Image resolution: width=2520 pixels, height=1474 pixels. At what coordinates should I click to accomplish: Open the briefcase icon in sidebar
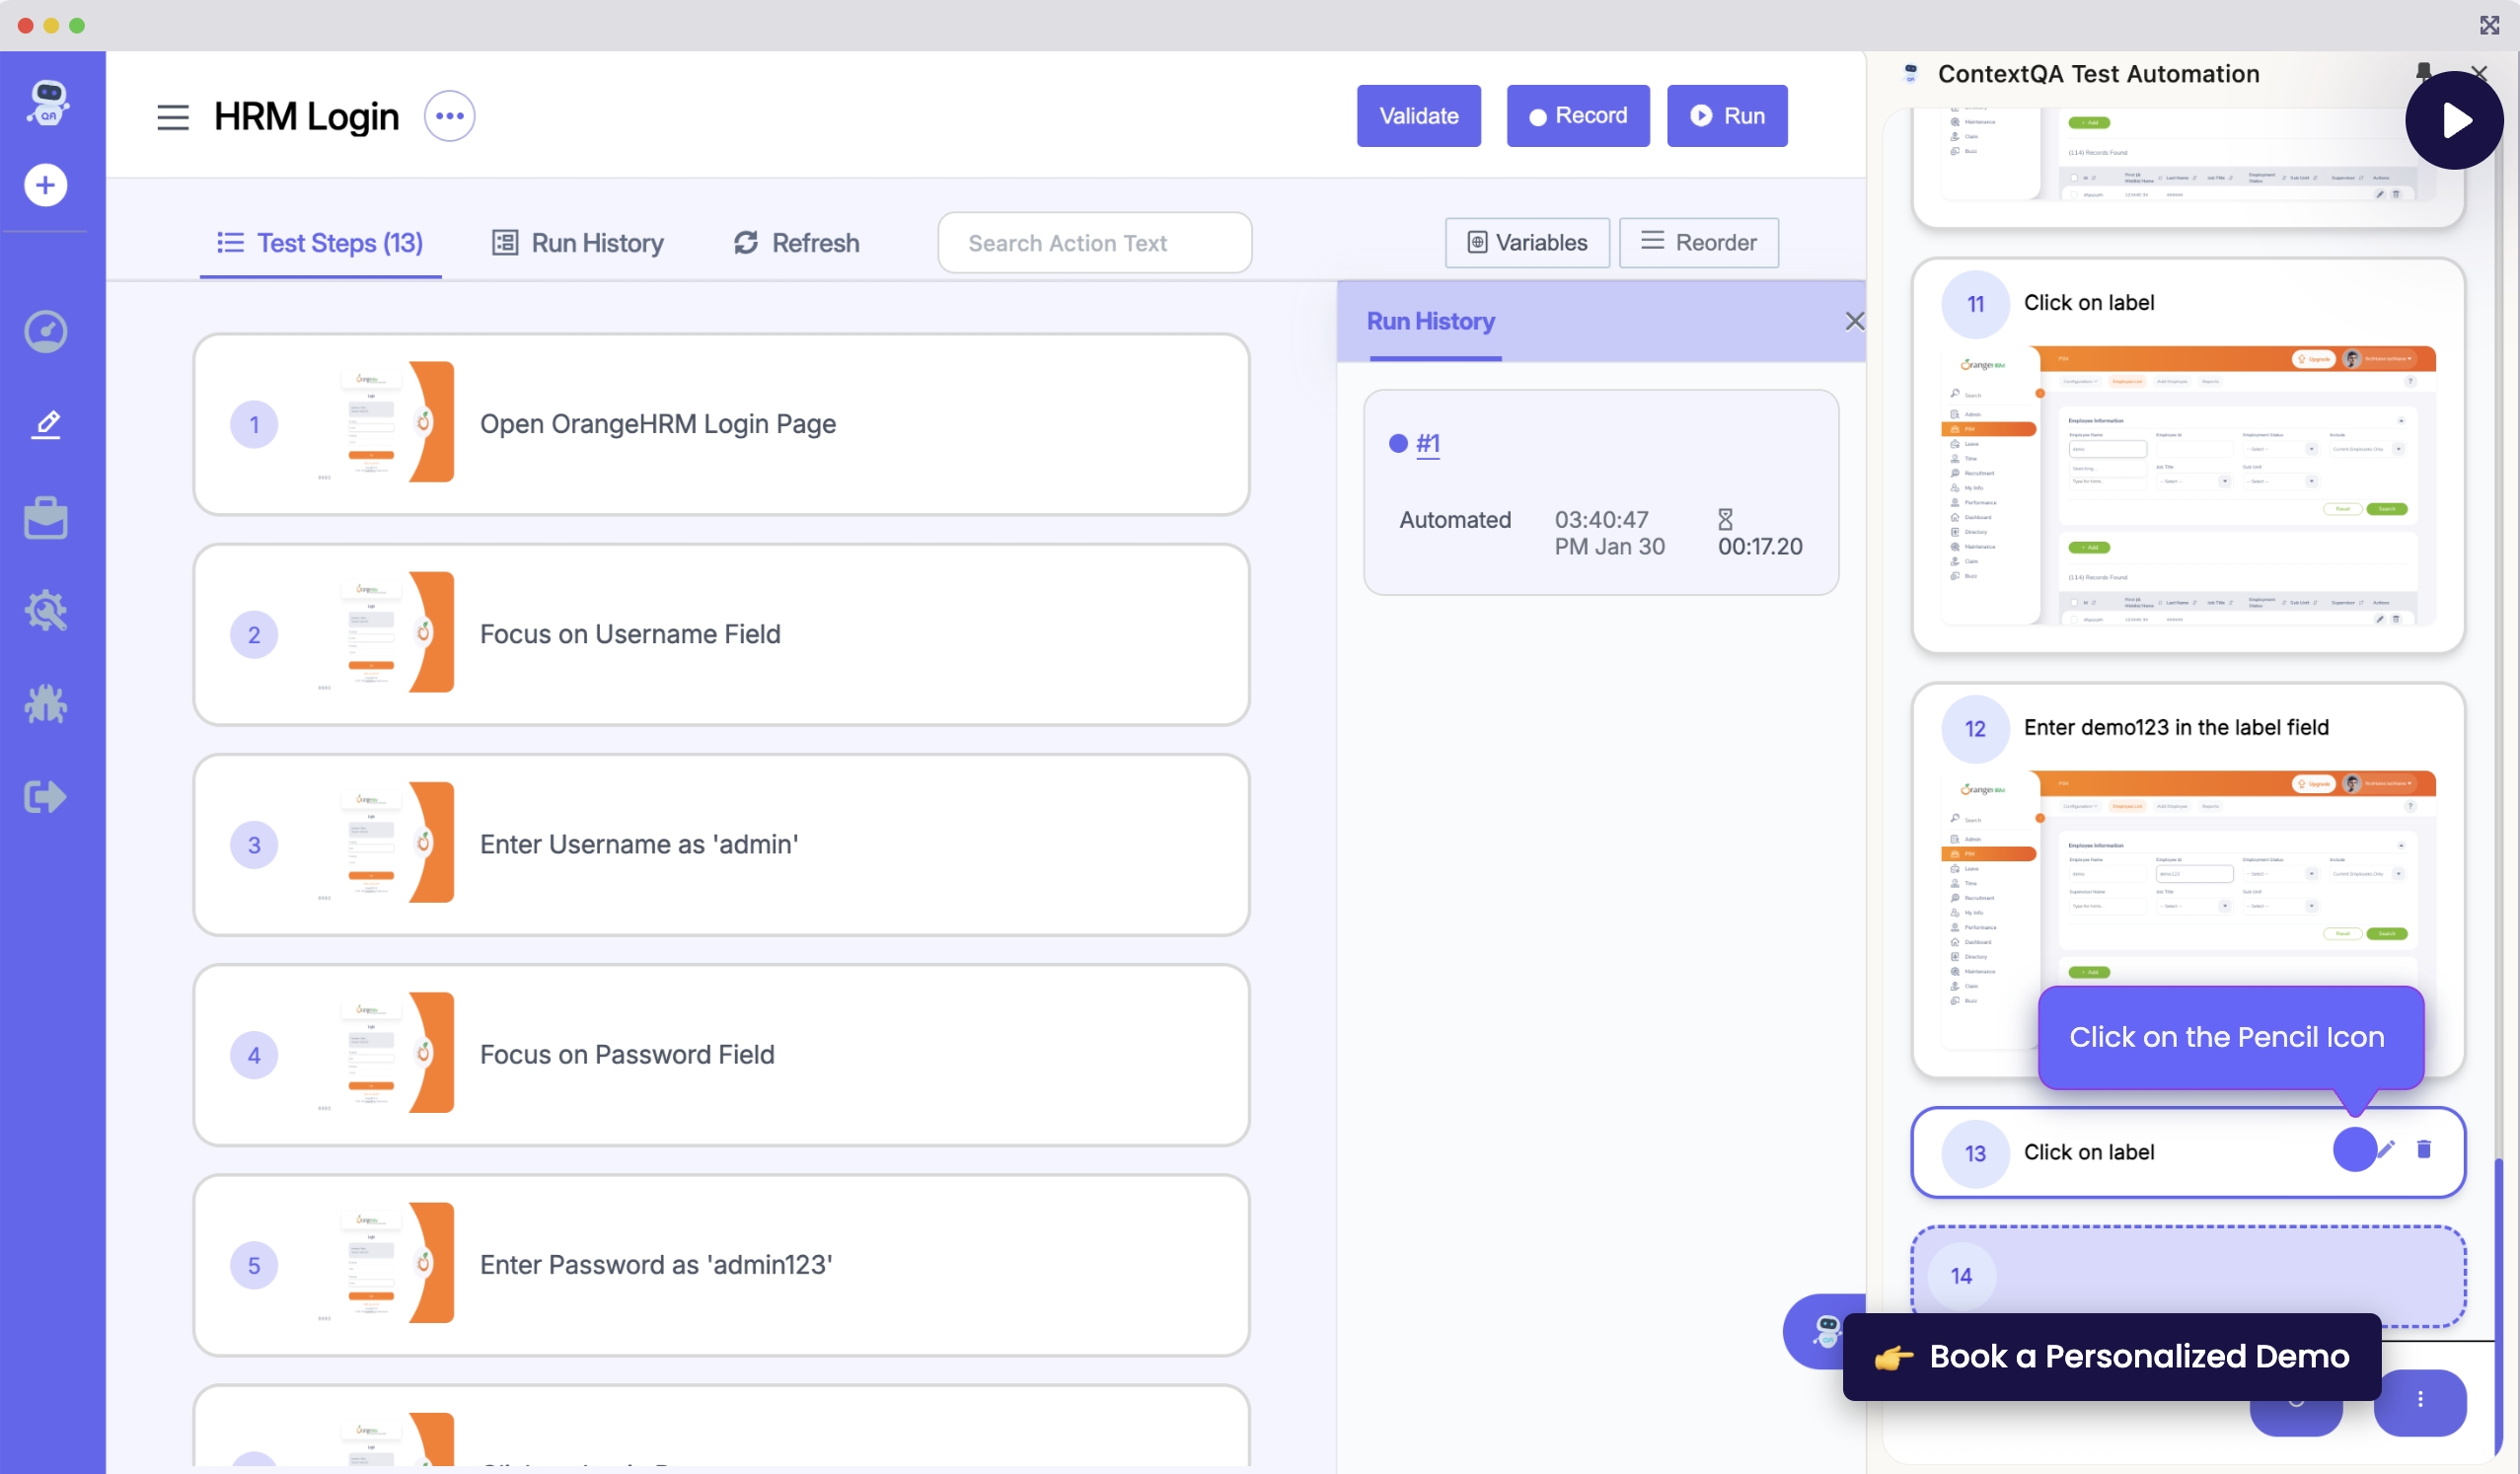click(45, 518)
